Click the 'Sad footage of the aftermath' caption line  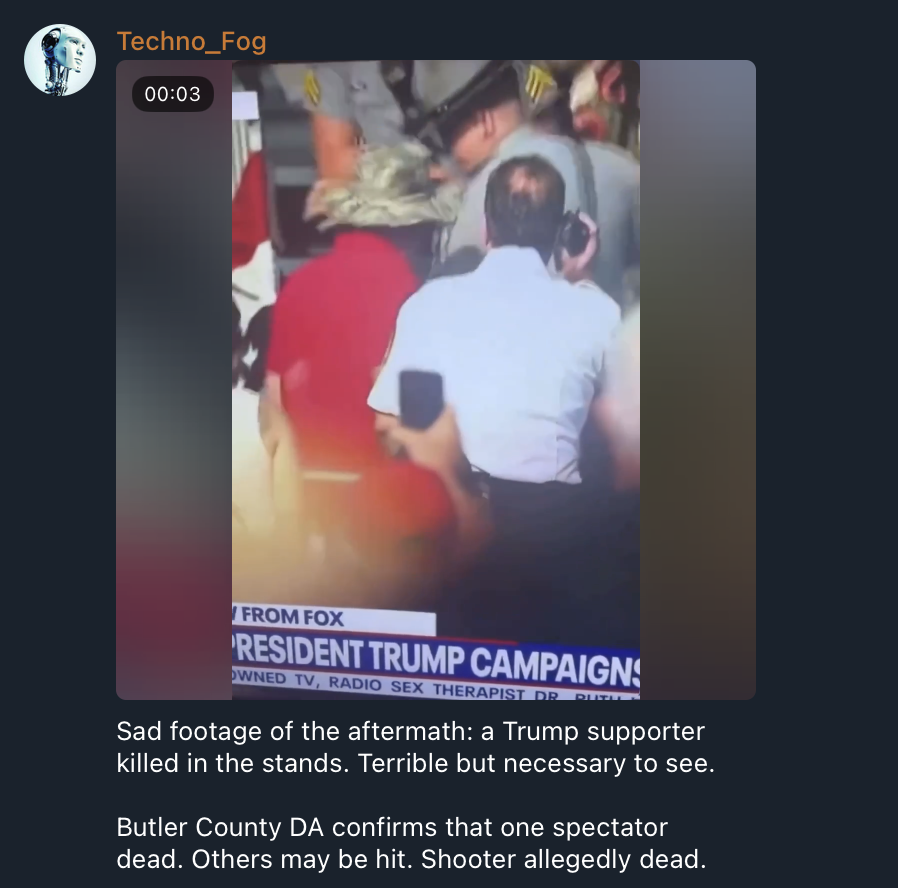pyautogui.click(x=411, y=731)
